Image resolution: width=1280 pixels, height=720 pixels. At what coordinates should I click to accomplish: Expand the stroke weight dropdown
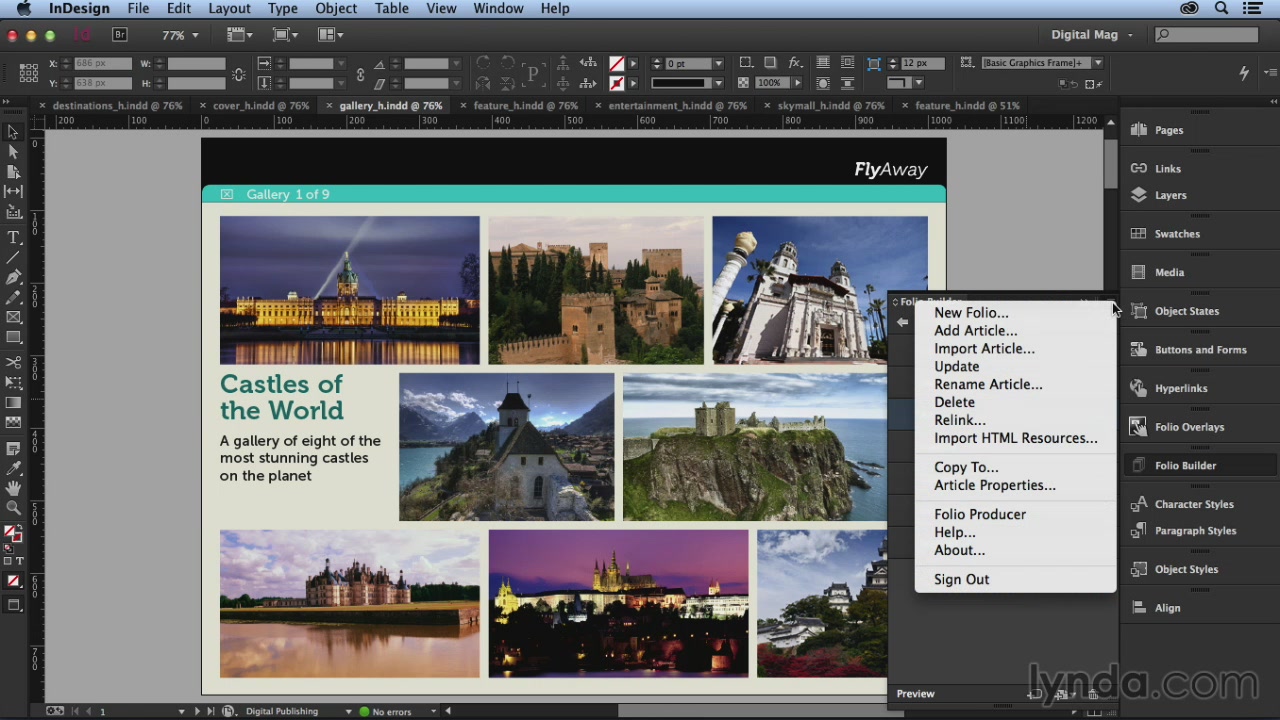[x=718, y=63]
